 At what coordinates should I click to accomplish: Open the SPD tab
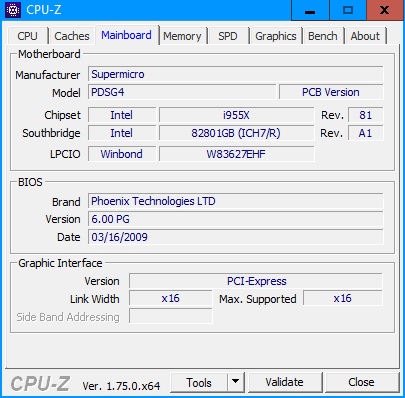click(x=228, y=36)
